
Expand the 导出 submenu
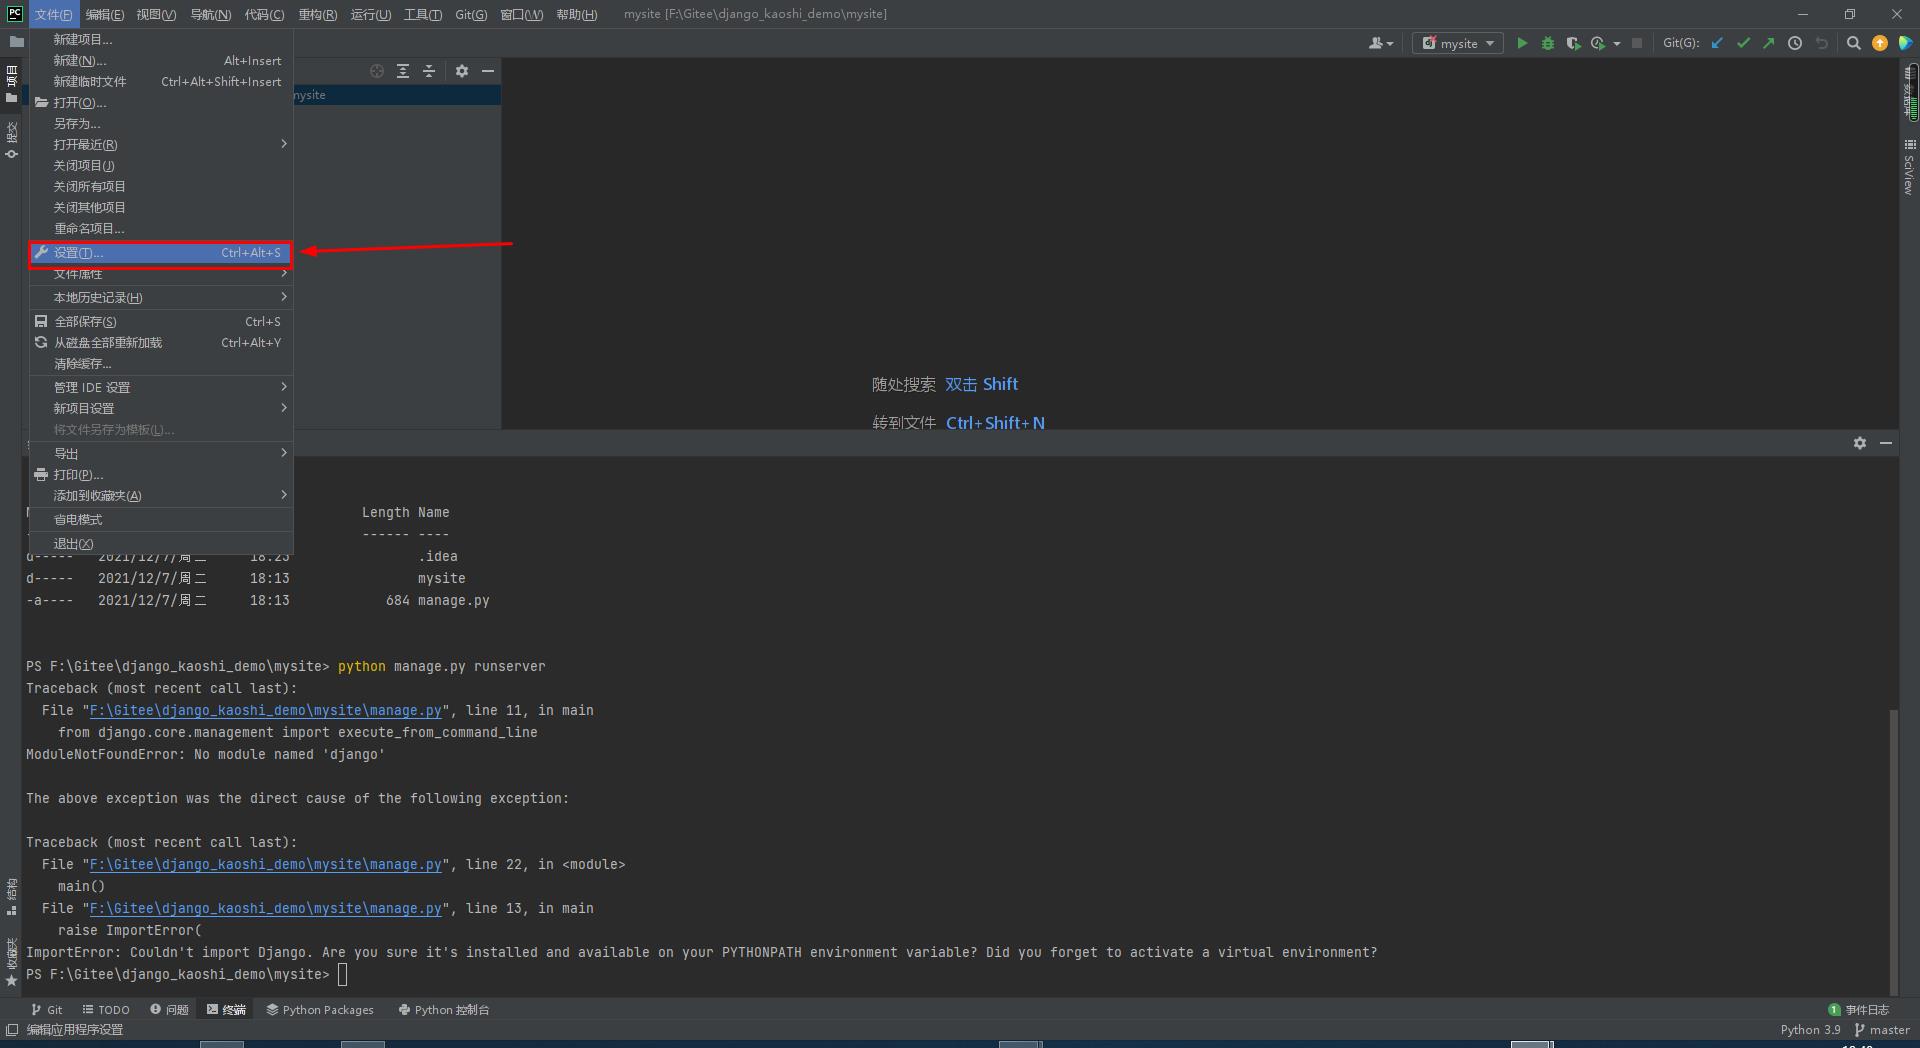click(x=161, y=454)
